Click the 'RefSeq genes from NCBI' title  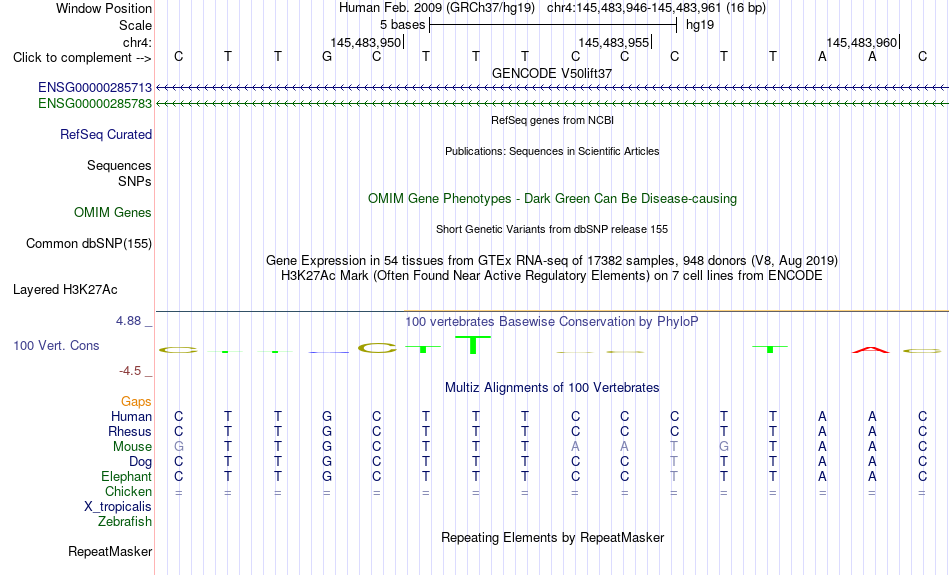coord(553,120)
